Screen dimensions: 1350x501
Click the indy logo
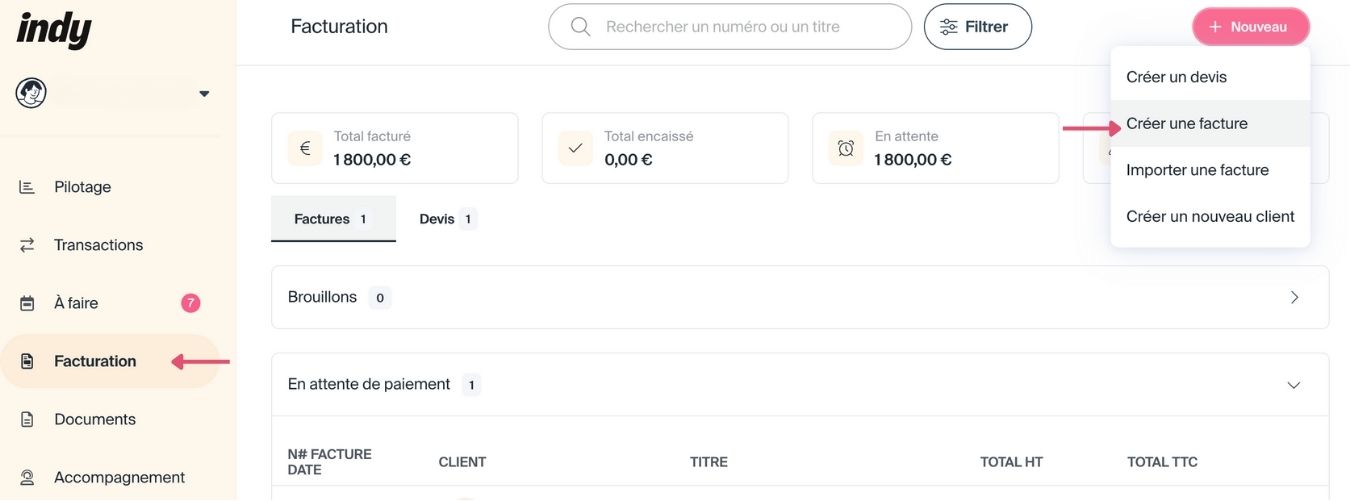pos(54,30)
